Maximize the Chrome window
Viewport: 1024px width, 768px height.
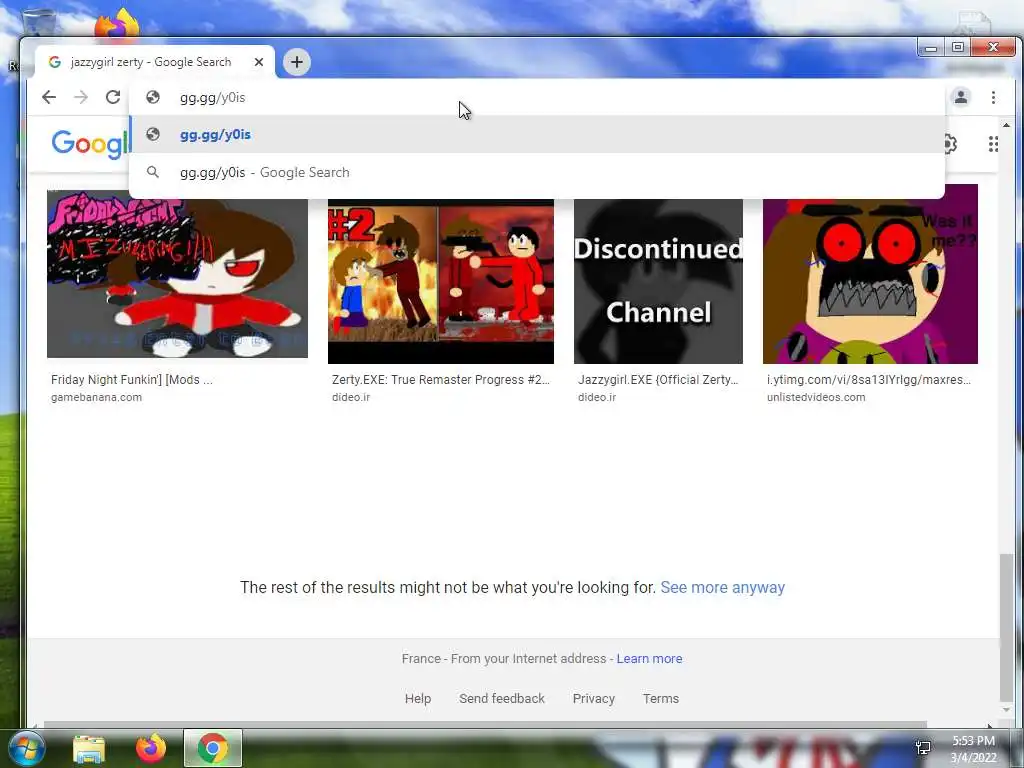[958, 48]
